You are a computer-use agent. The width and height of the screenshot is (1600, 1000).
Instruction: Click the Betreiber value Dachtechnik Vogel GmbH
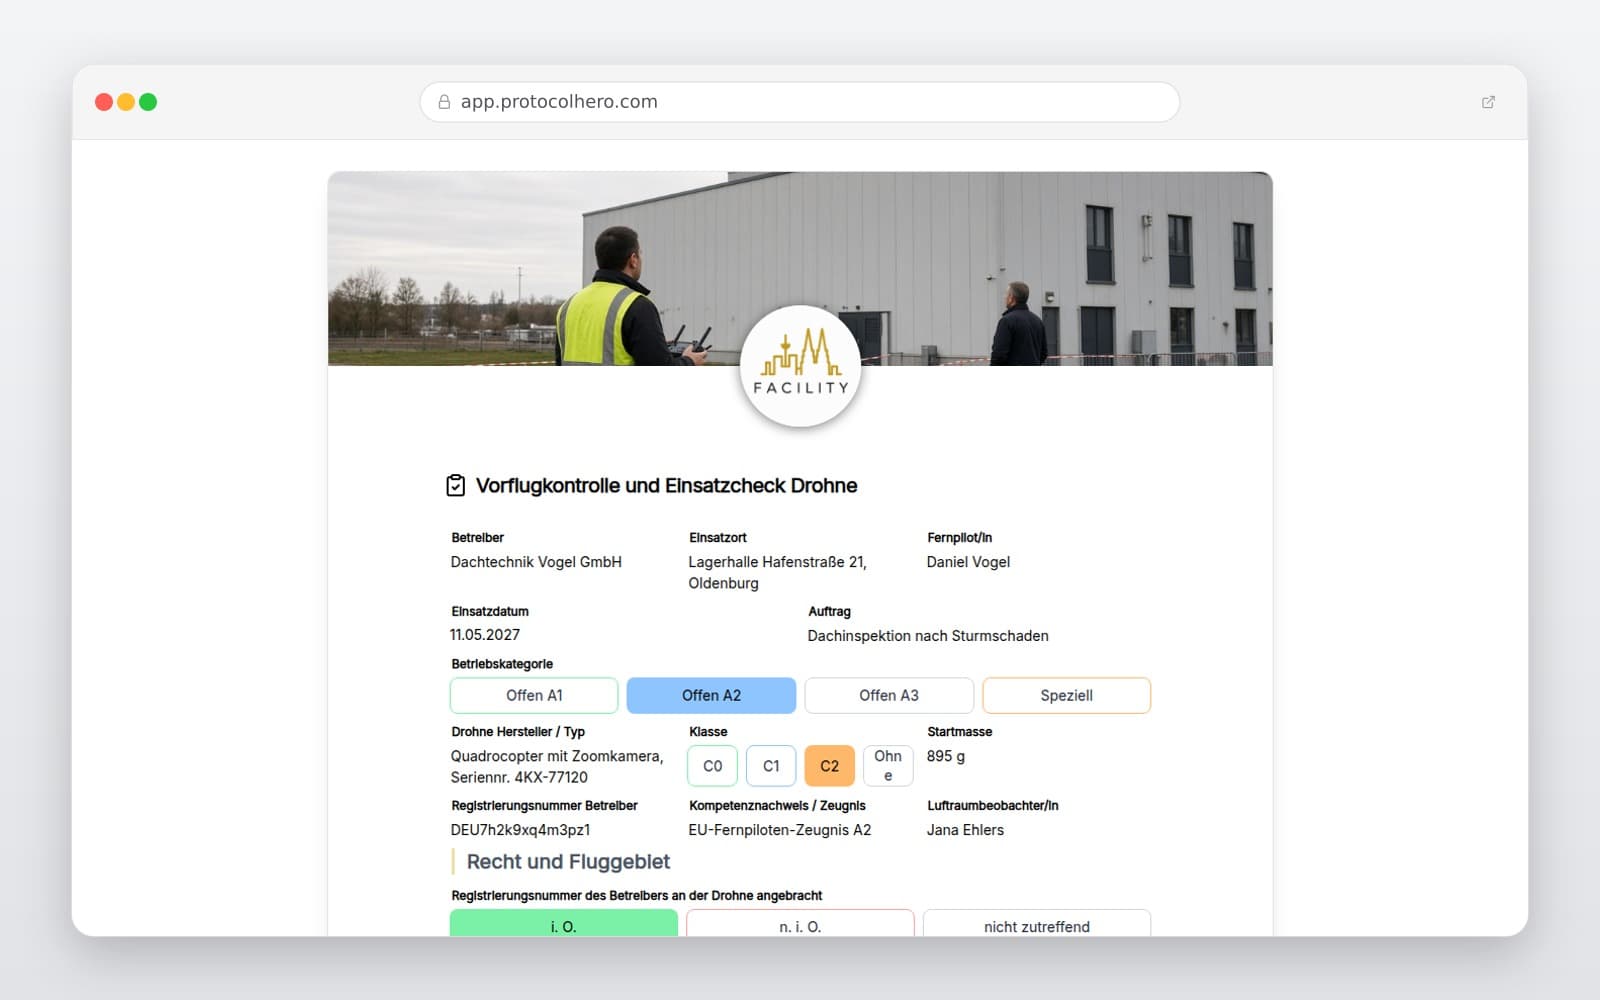(x=536, y=562)
